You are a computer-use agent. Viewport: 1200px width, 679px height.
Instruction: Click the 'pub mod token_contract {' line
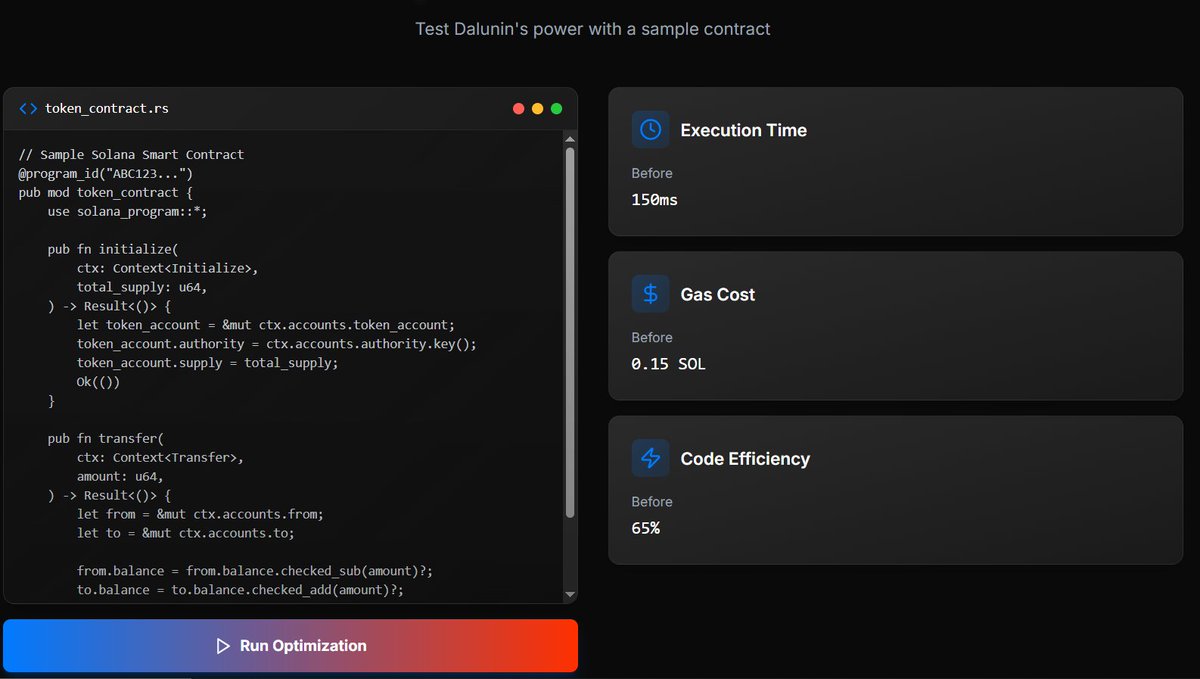[x=105, y=193]
